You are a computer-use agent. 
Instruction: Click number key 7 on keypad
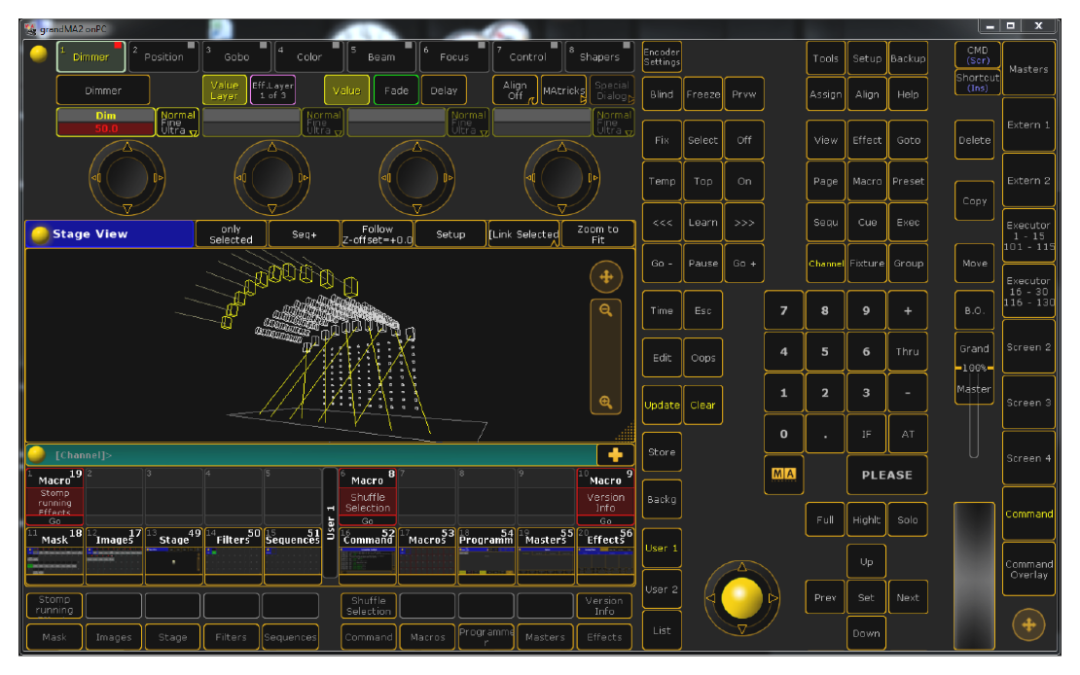pos(784,311)
